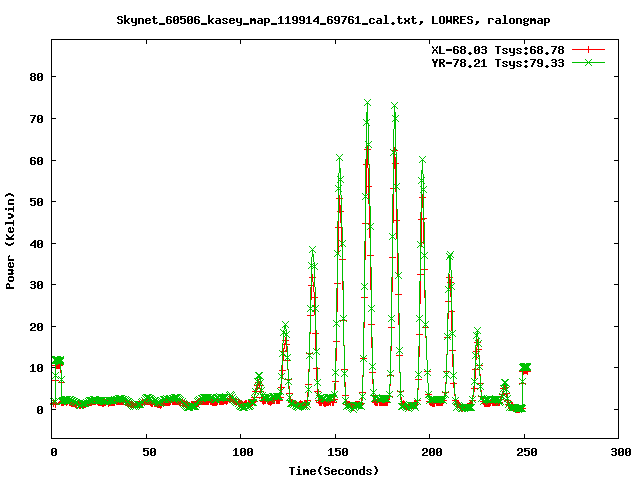Click y-axis tick label 60
Image resolution: width=640 pixels, height=480 pixels.
click(36, 161)
